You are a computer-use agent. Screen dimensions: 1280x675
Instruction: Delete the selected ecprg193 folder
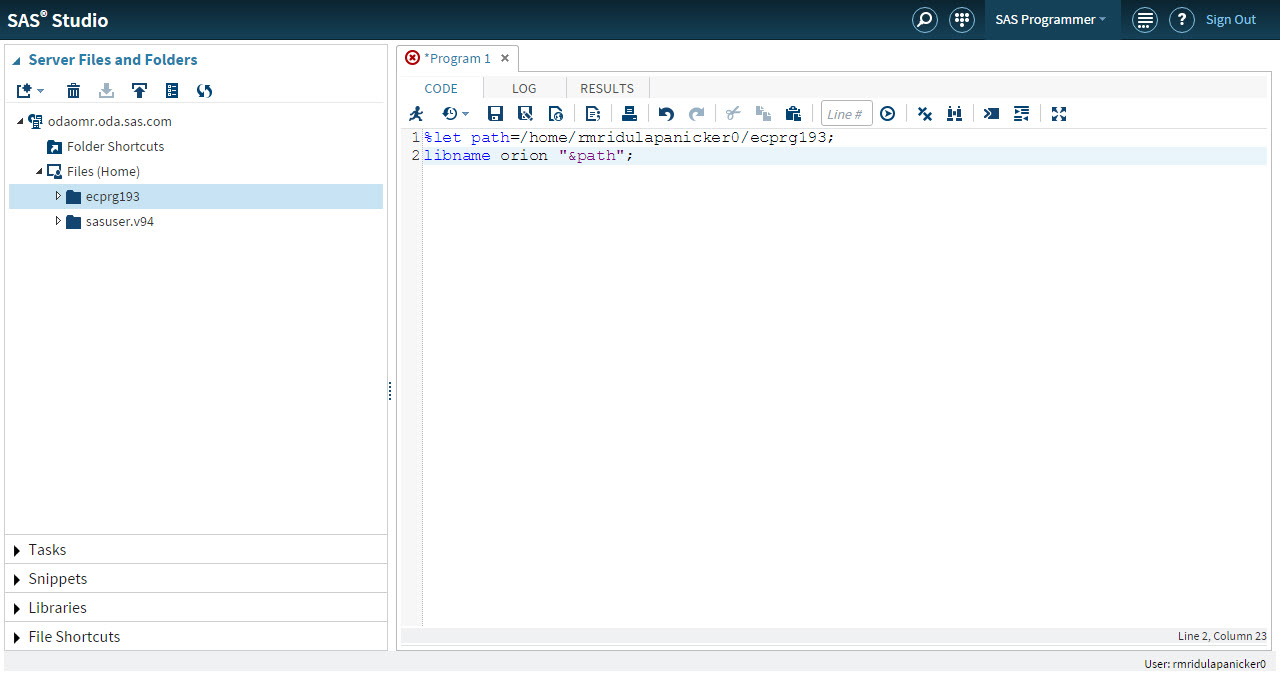73,91
